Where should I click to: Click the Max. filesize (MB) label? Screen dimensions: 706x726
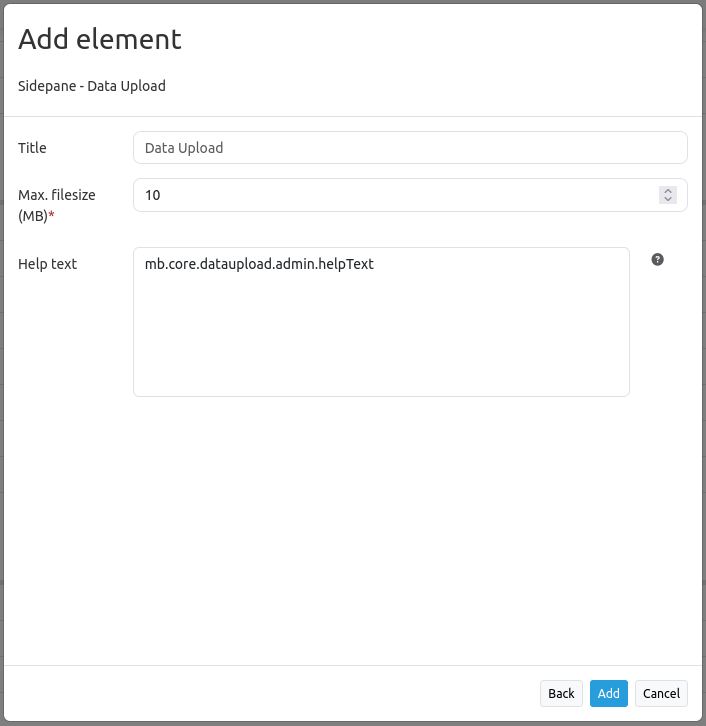56,196
